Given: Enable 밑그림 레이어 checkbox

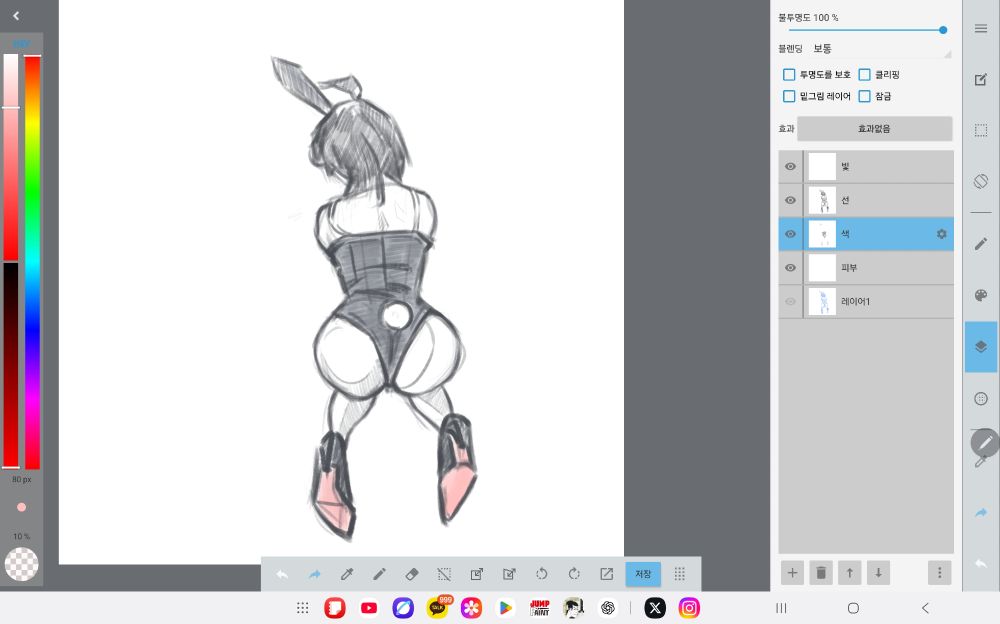Looking at the screenshot, I should point(789,96).
